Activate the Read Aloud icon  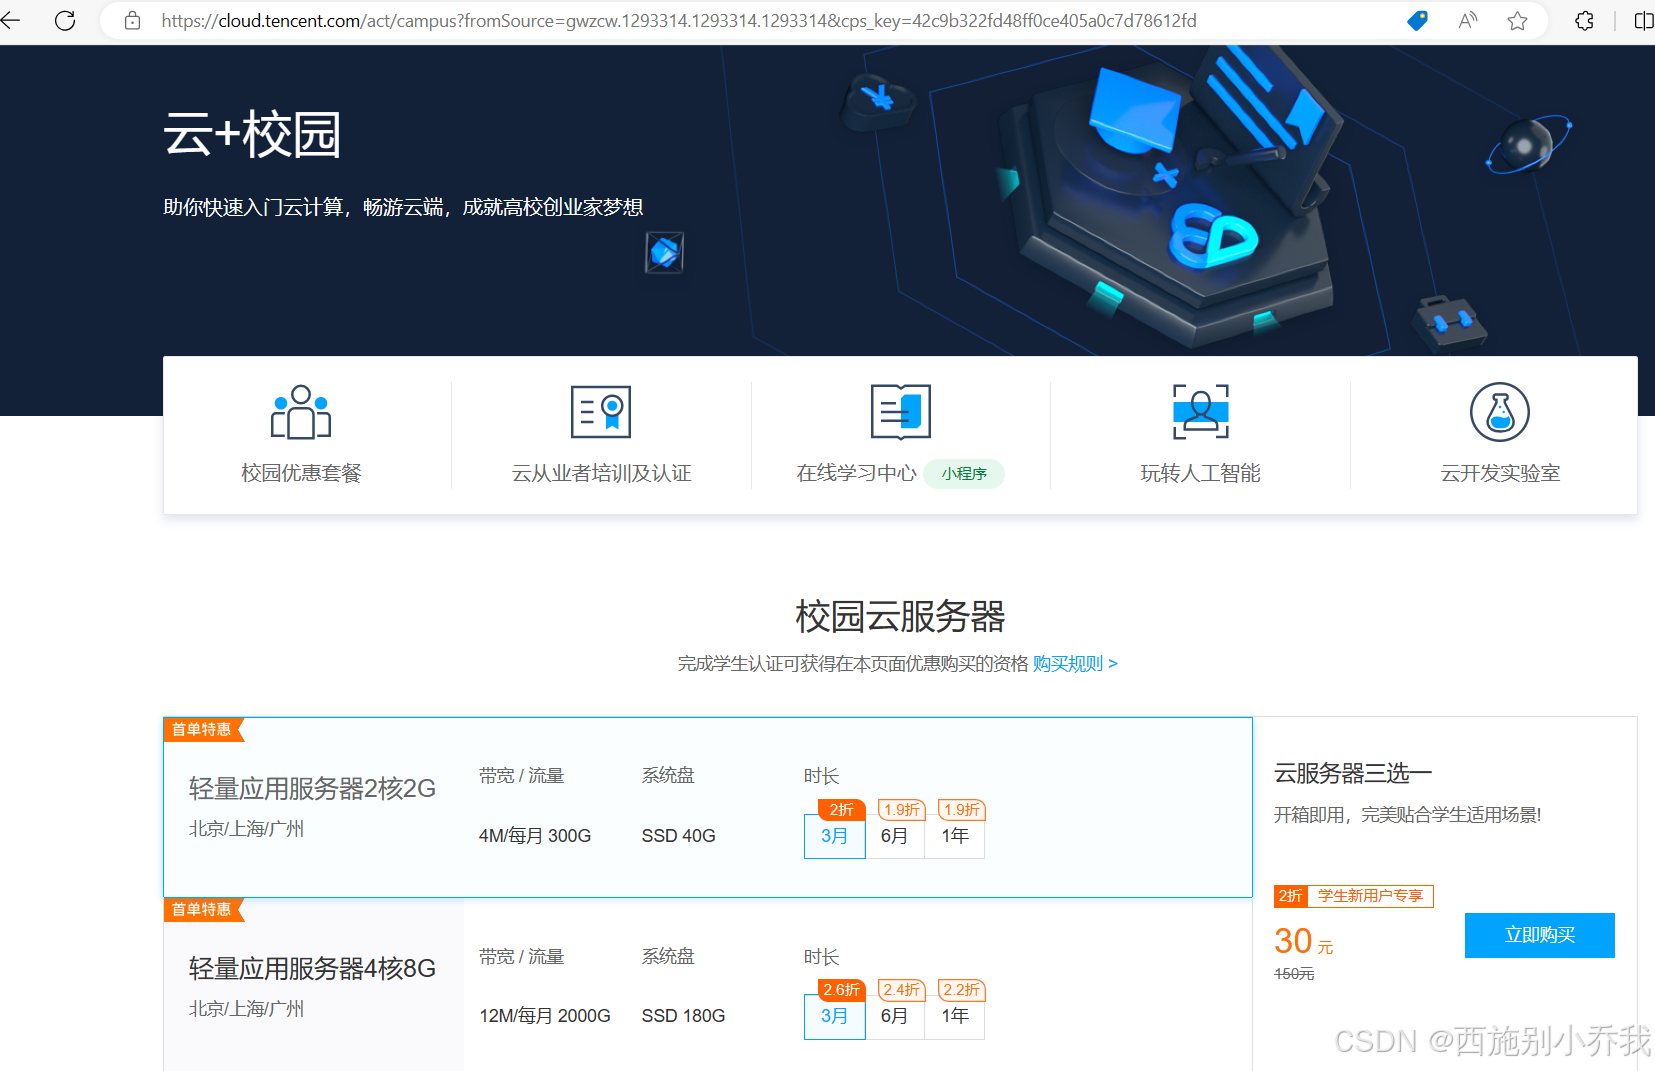[x=1467, y=20]
